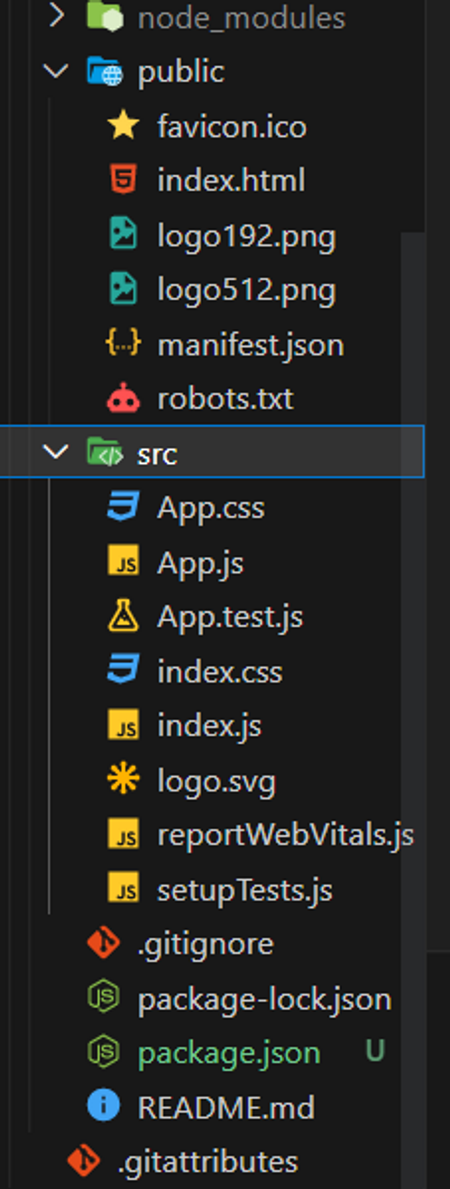Open index.css file
The height and width of the screenshot is (1189, 450).
click(220, 672)
